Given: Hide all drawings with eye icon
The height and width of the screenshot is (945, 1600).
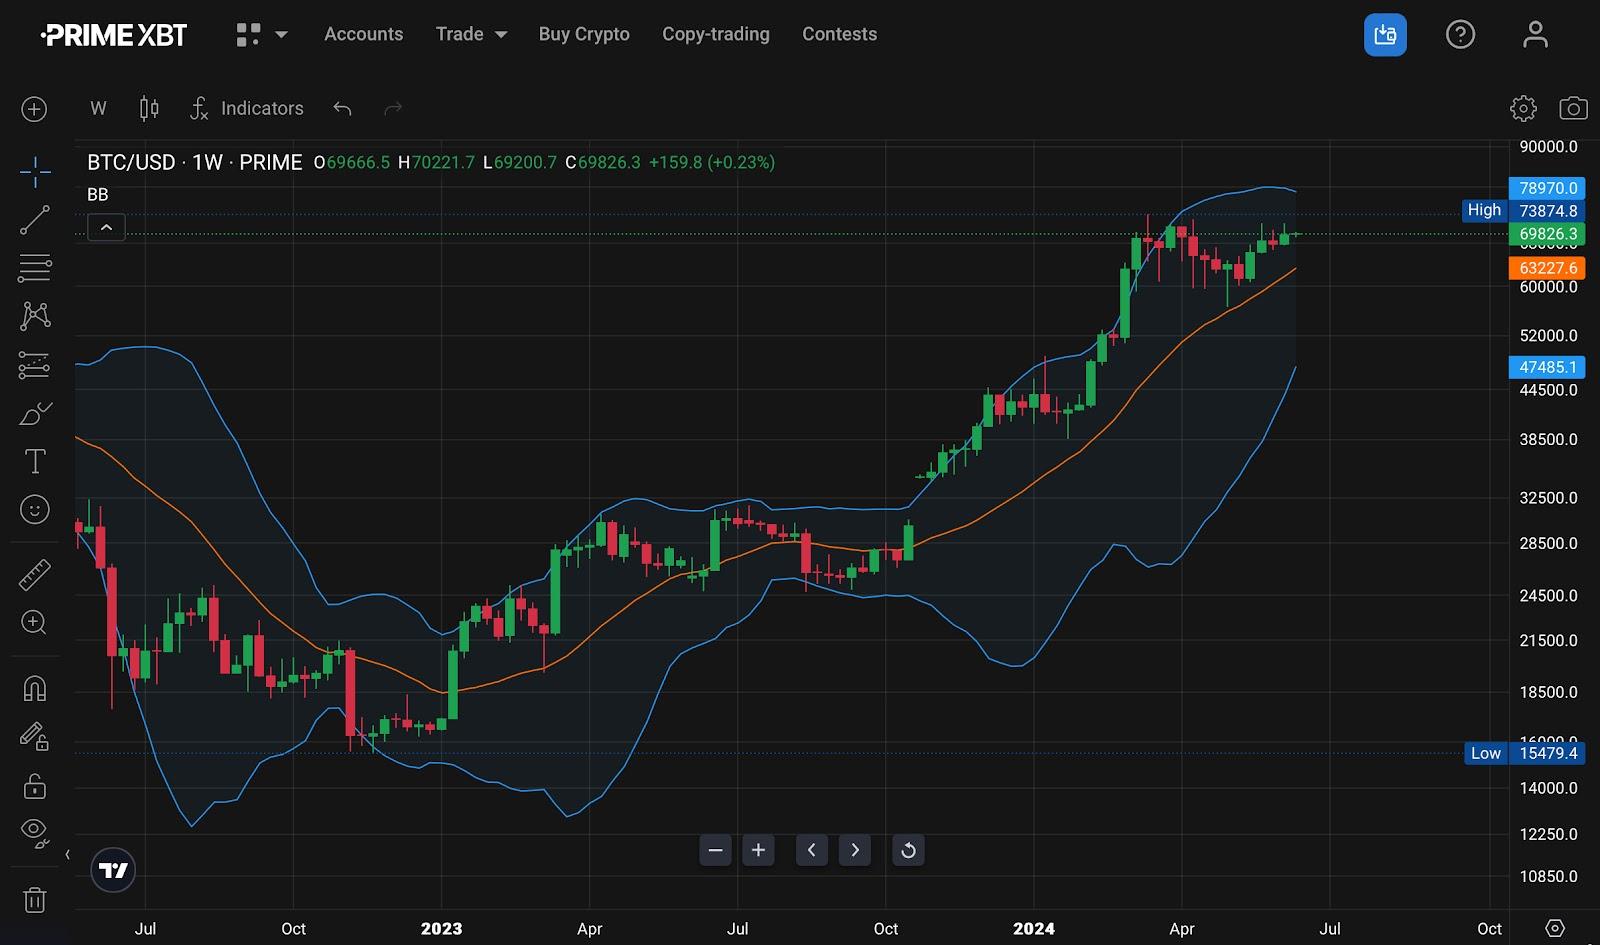Looking at the screenshot, I should (x=35, y=832).
